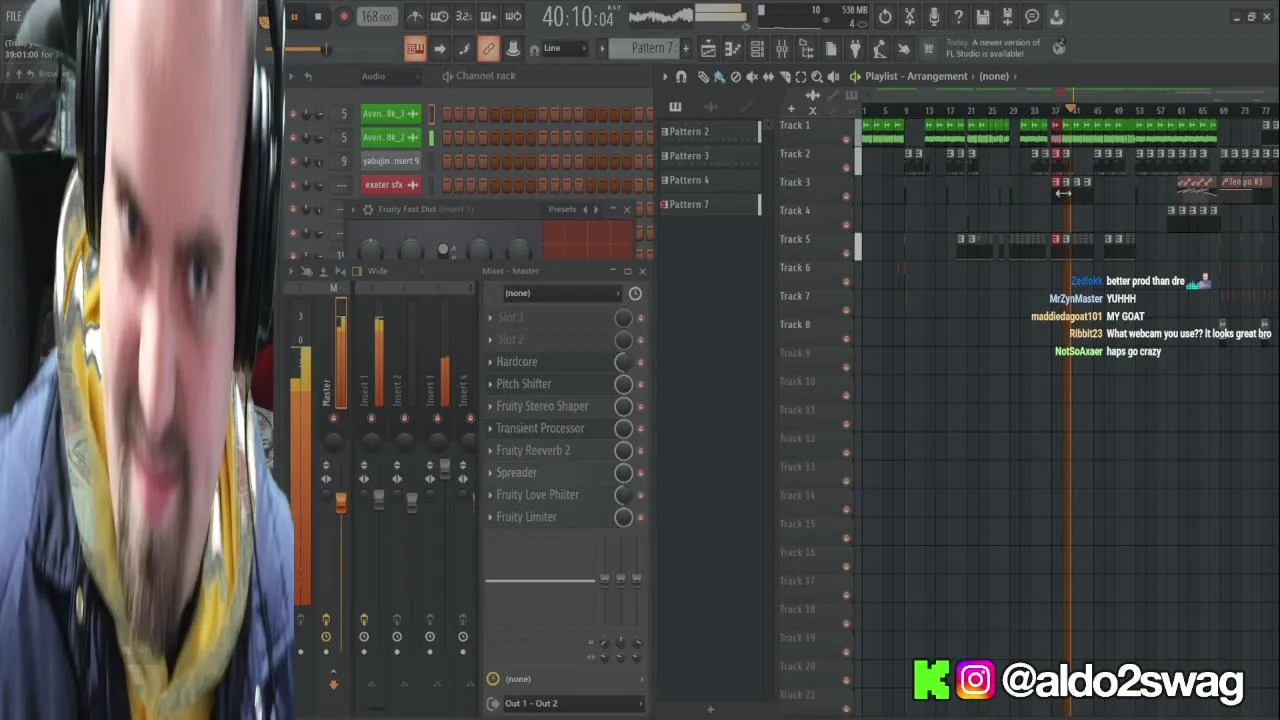Click the 168 tempo field
1280x720 pixels.
[x=376, y=17]
